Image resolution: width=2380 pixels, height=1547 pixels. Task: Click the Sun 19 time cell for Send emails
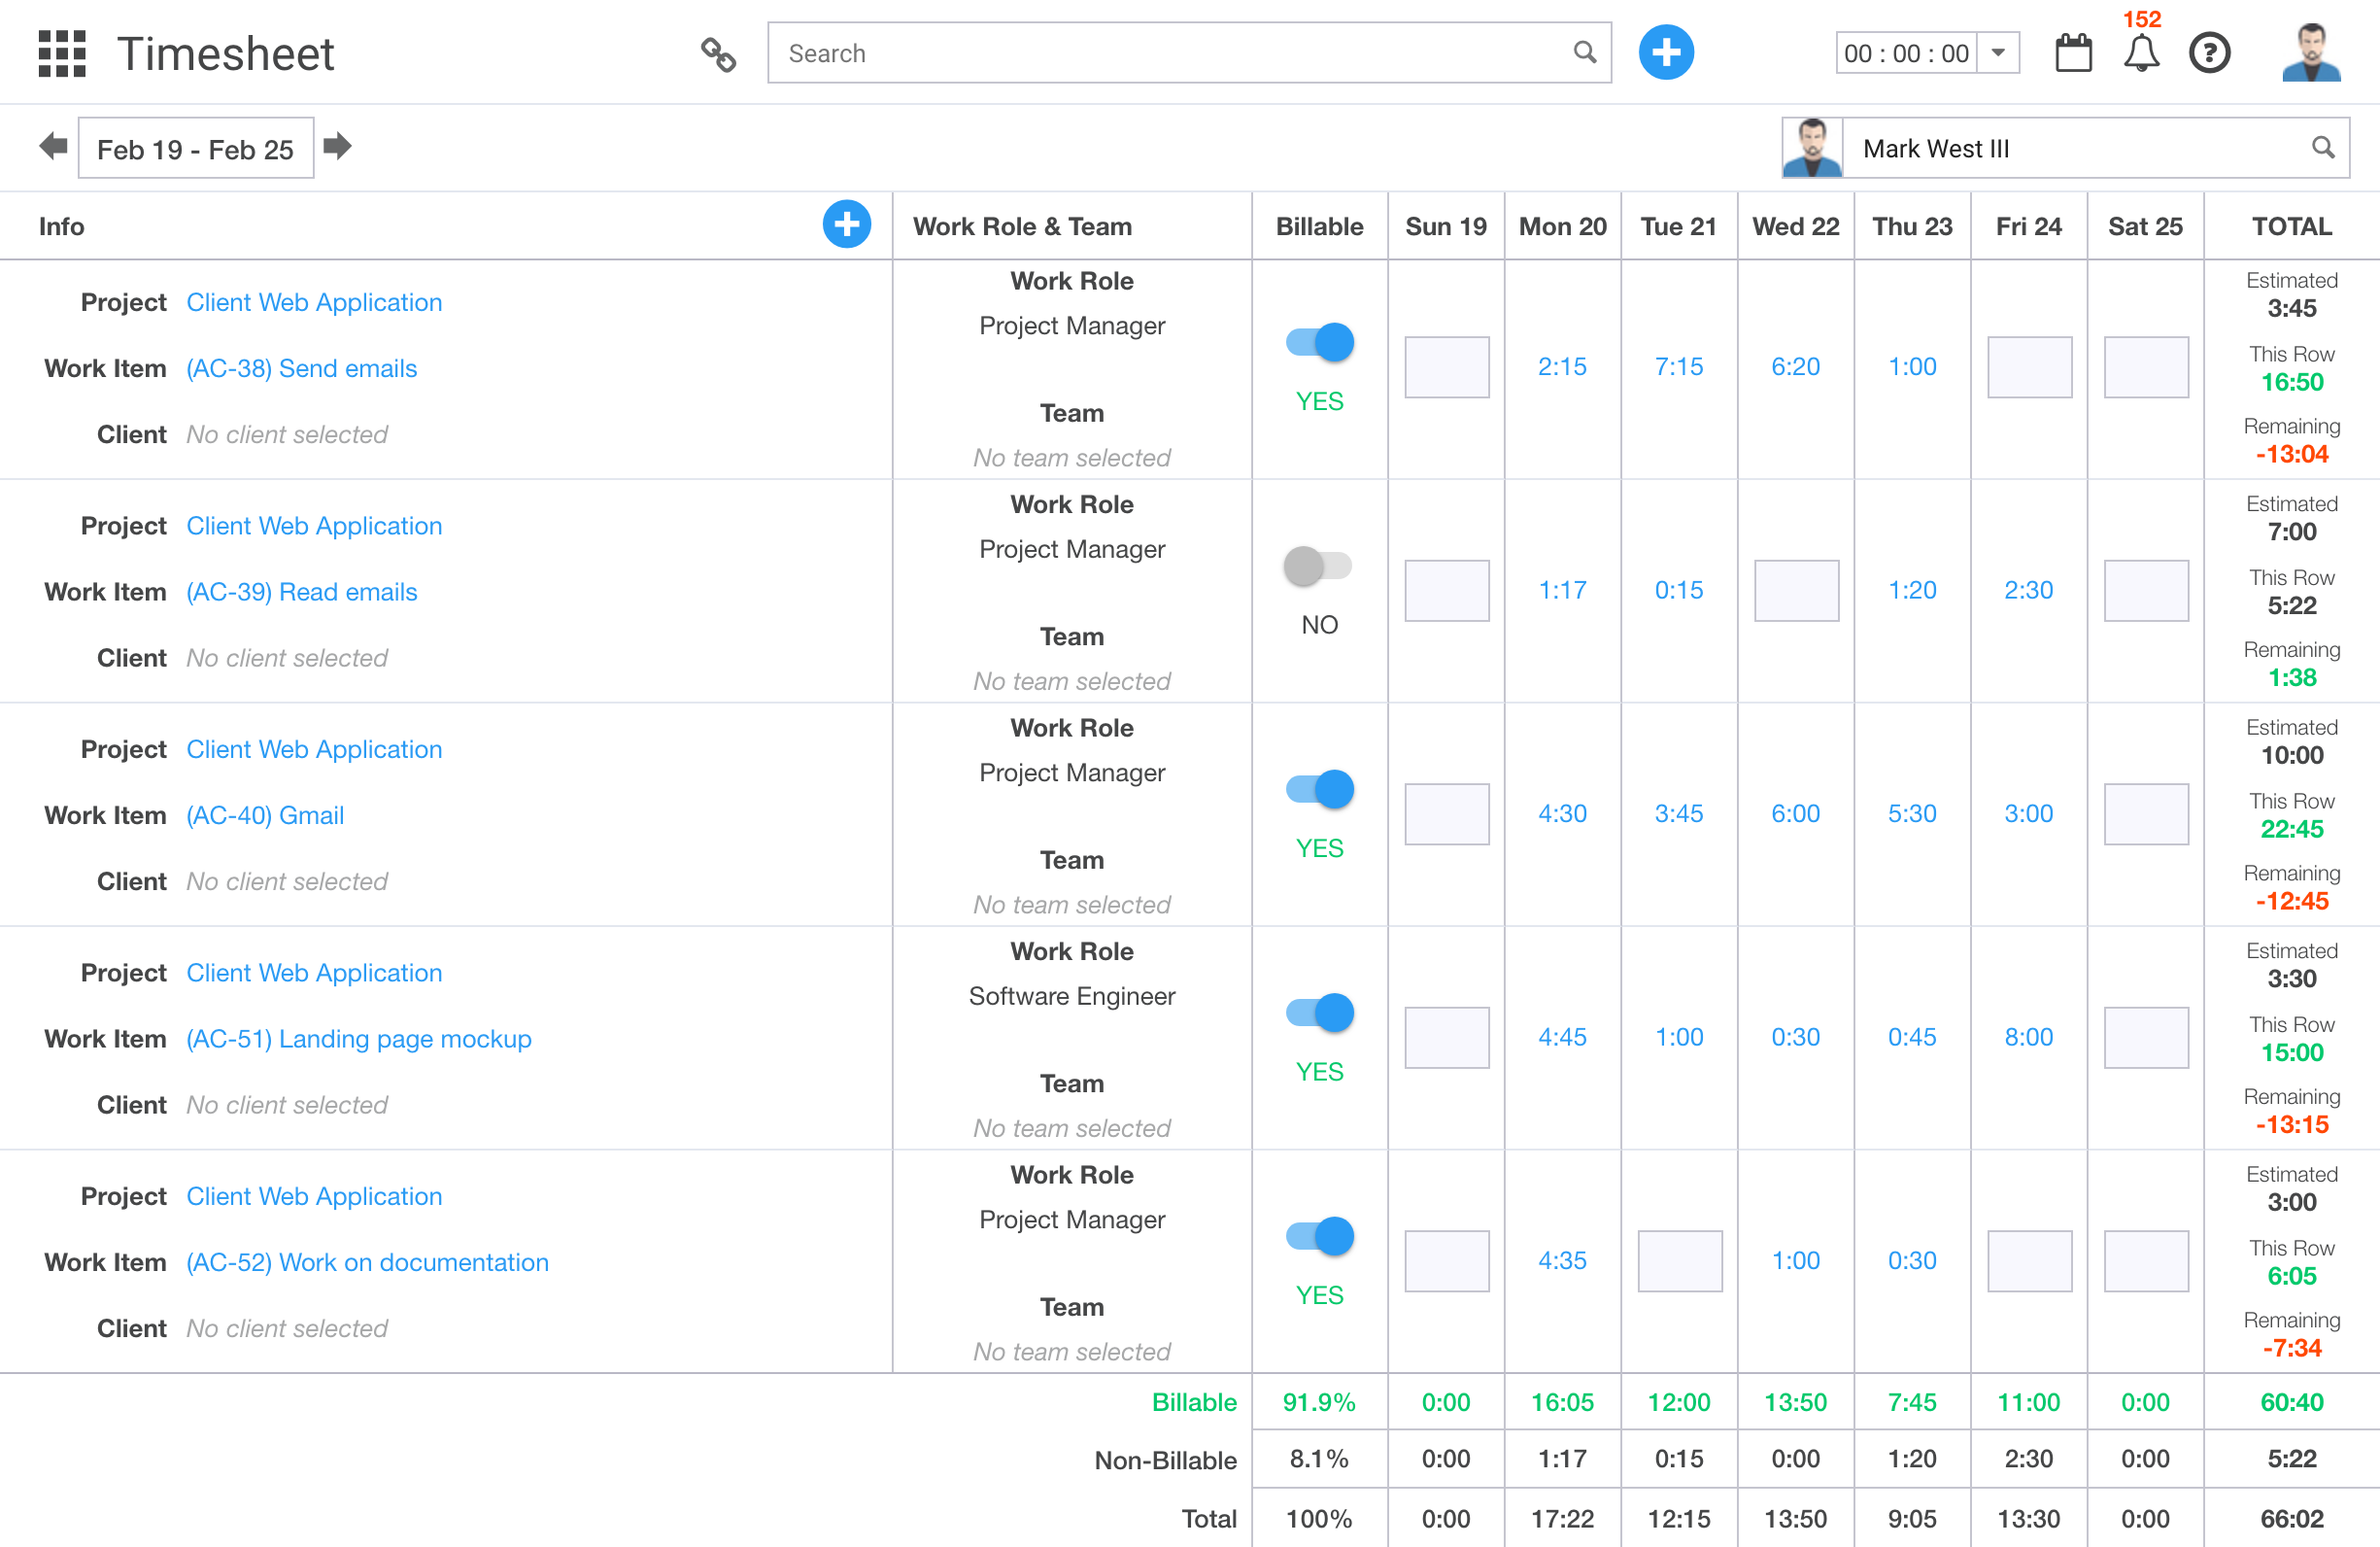point(1446,367)
